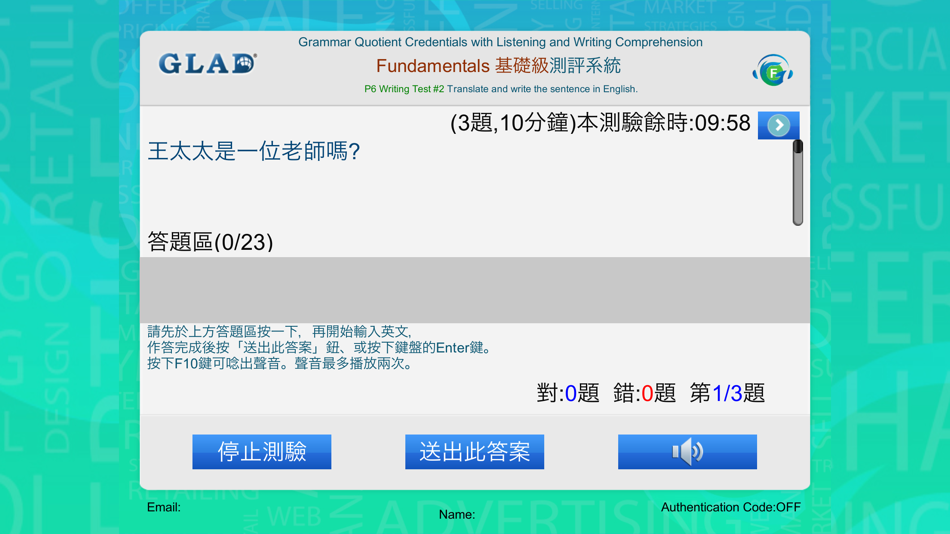This screenshot has height=534, width=950.
Task: Click the round F headset logo icon
Action: 772,71
